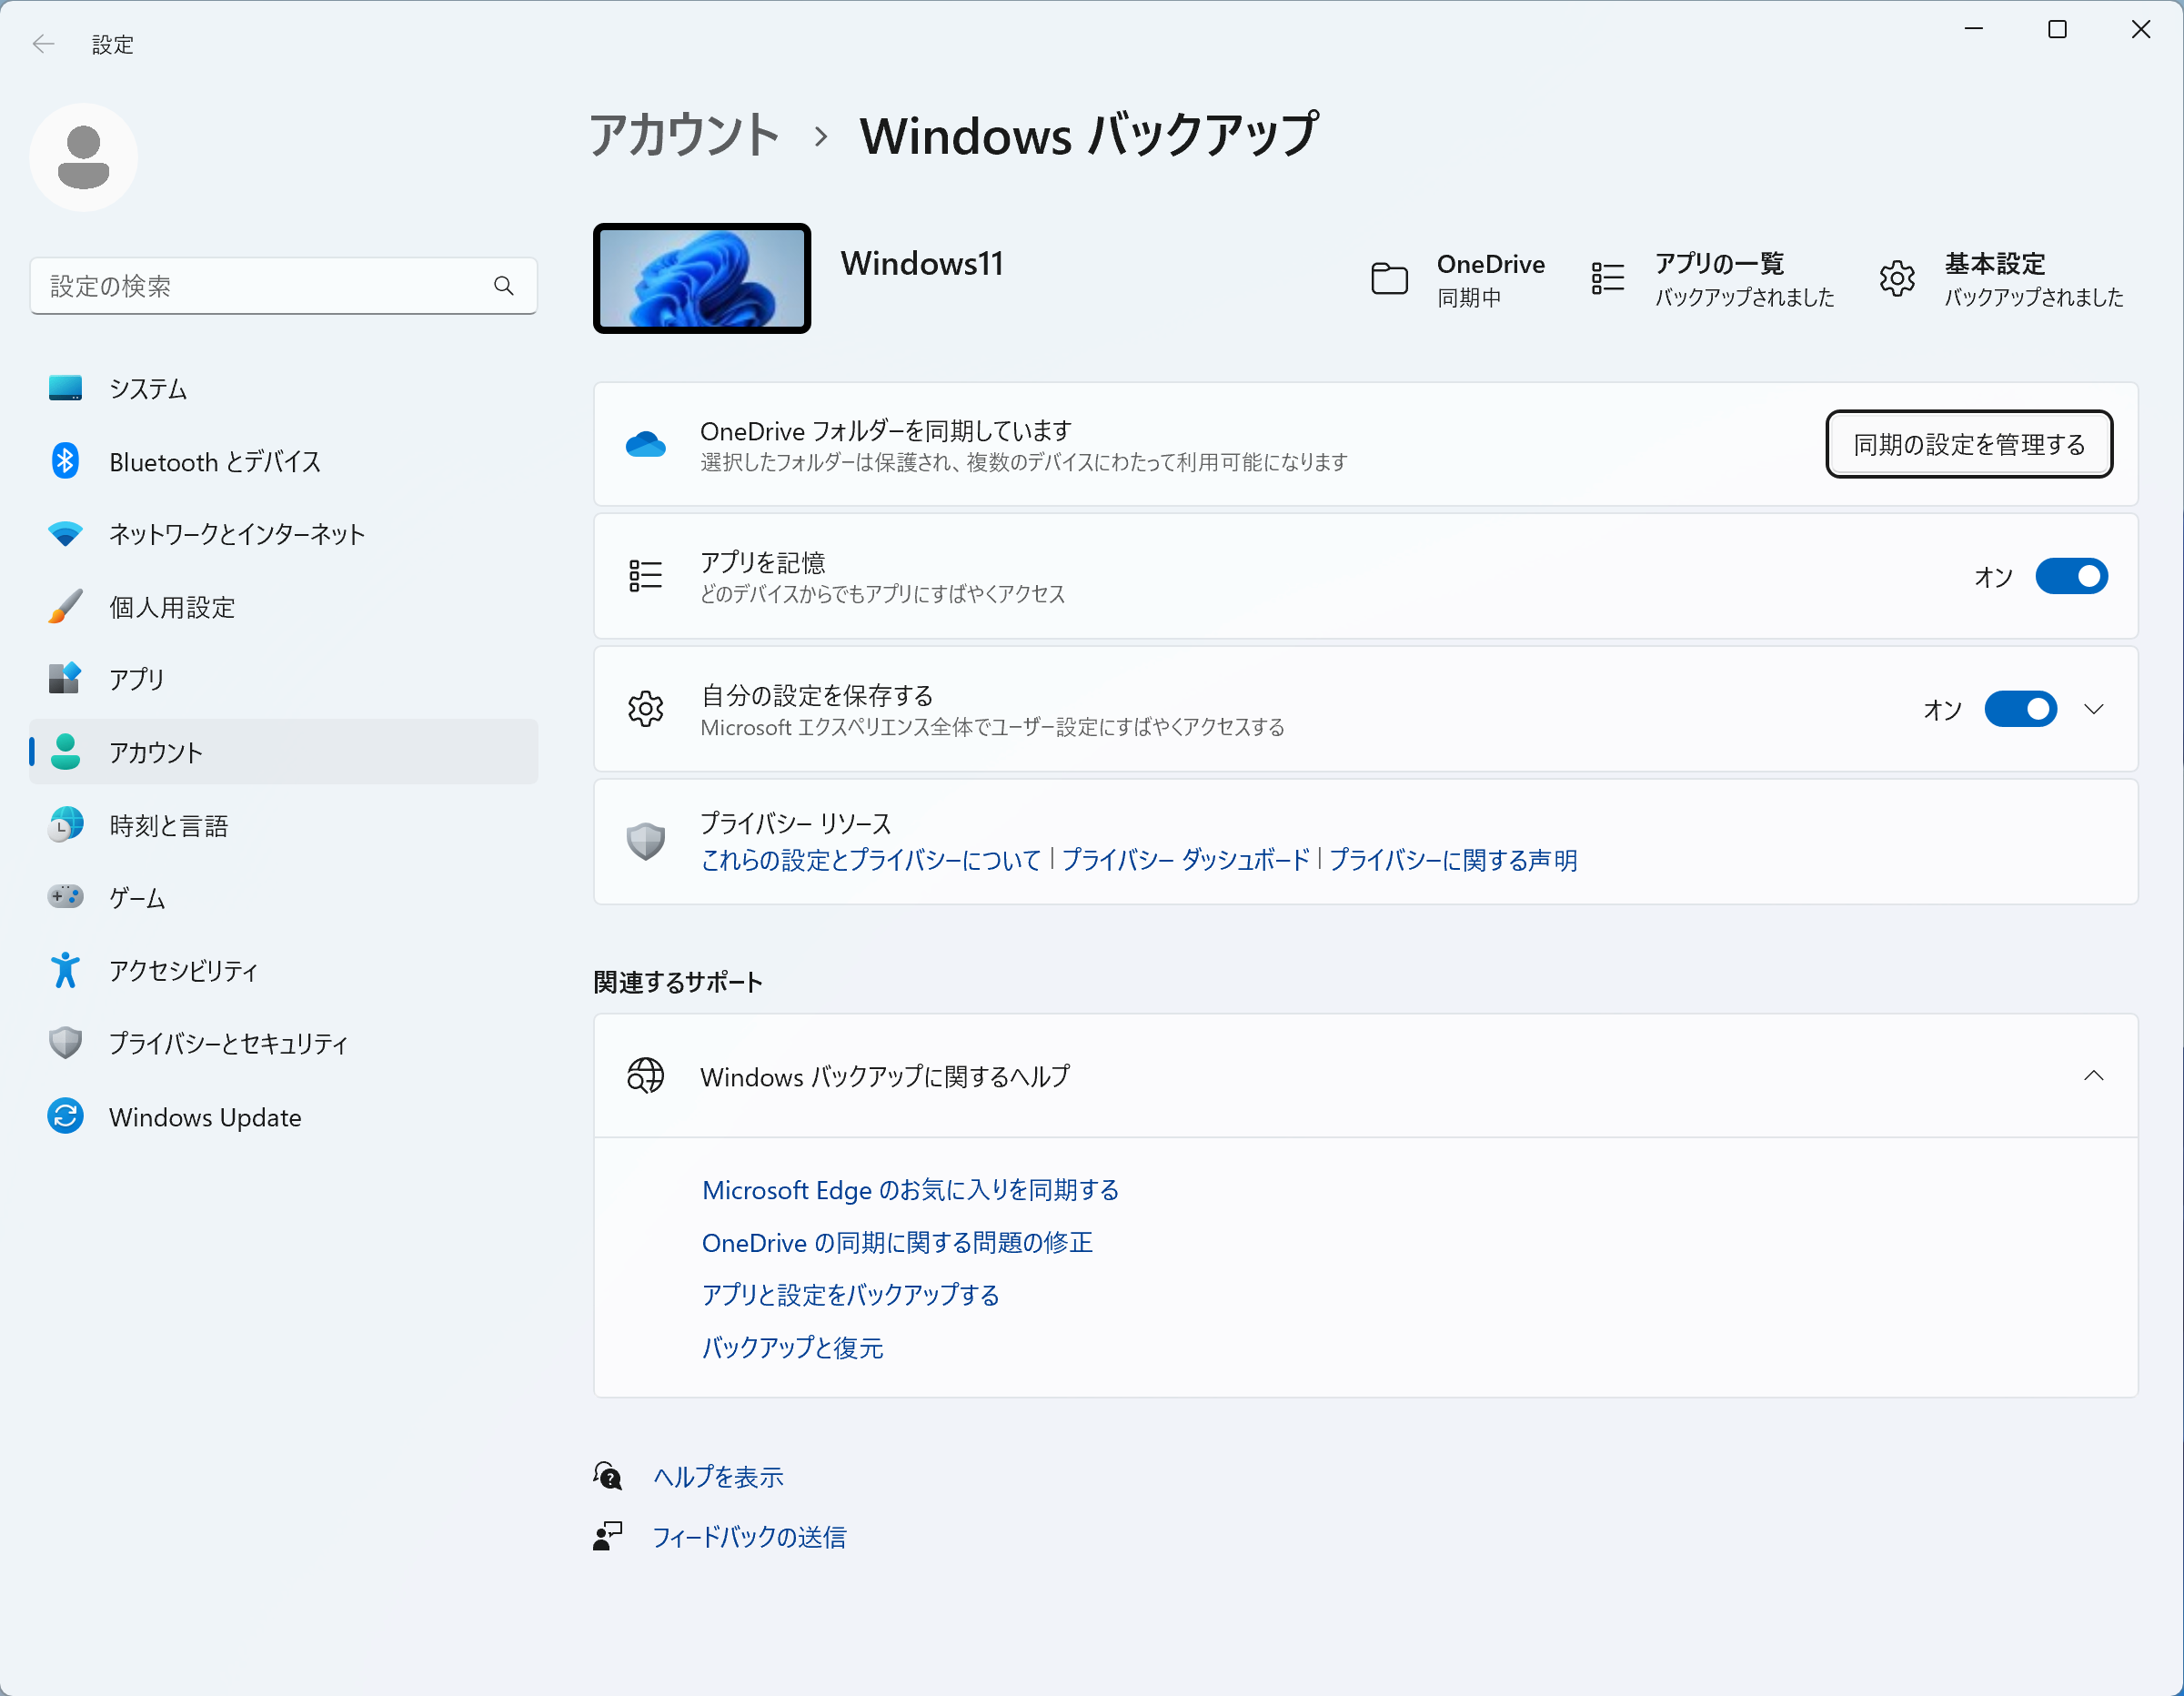Click the back arrow icon
The width and height of the screenshot is (2184, 1696).
click(x=43, y=44)
